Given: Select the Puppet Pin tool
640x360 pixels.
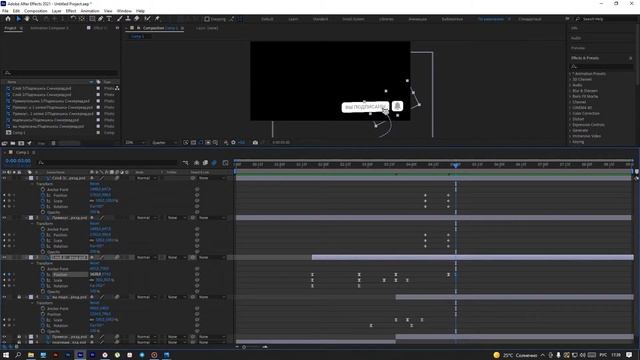Looking at the screenshot, I should click(x=157, y=19).
